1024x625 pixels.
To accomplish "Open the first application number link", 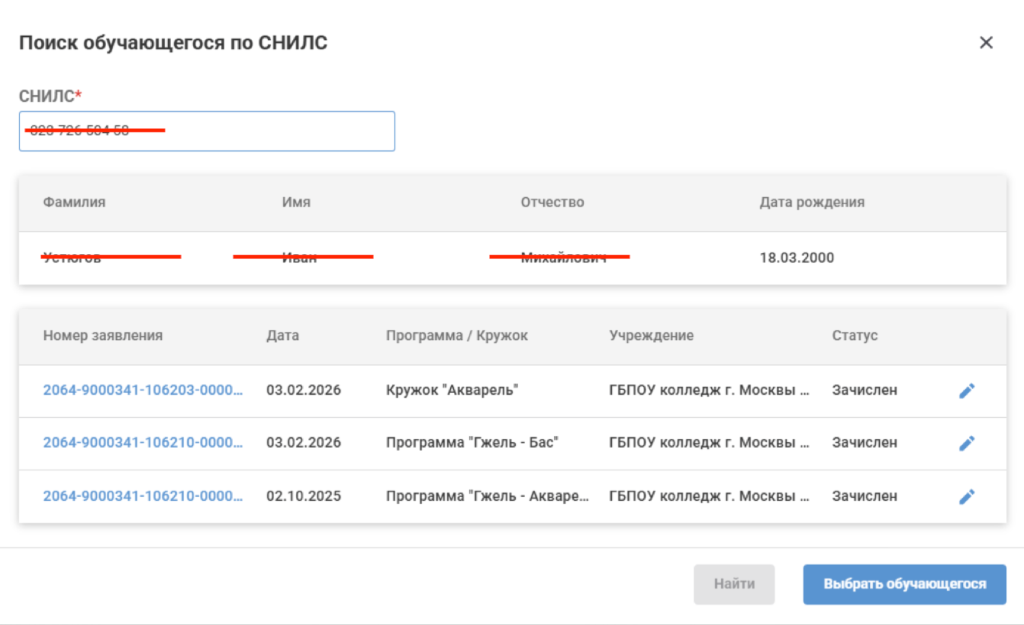I will pyautogui.click(x=142, y=390).
